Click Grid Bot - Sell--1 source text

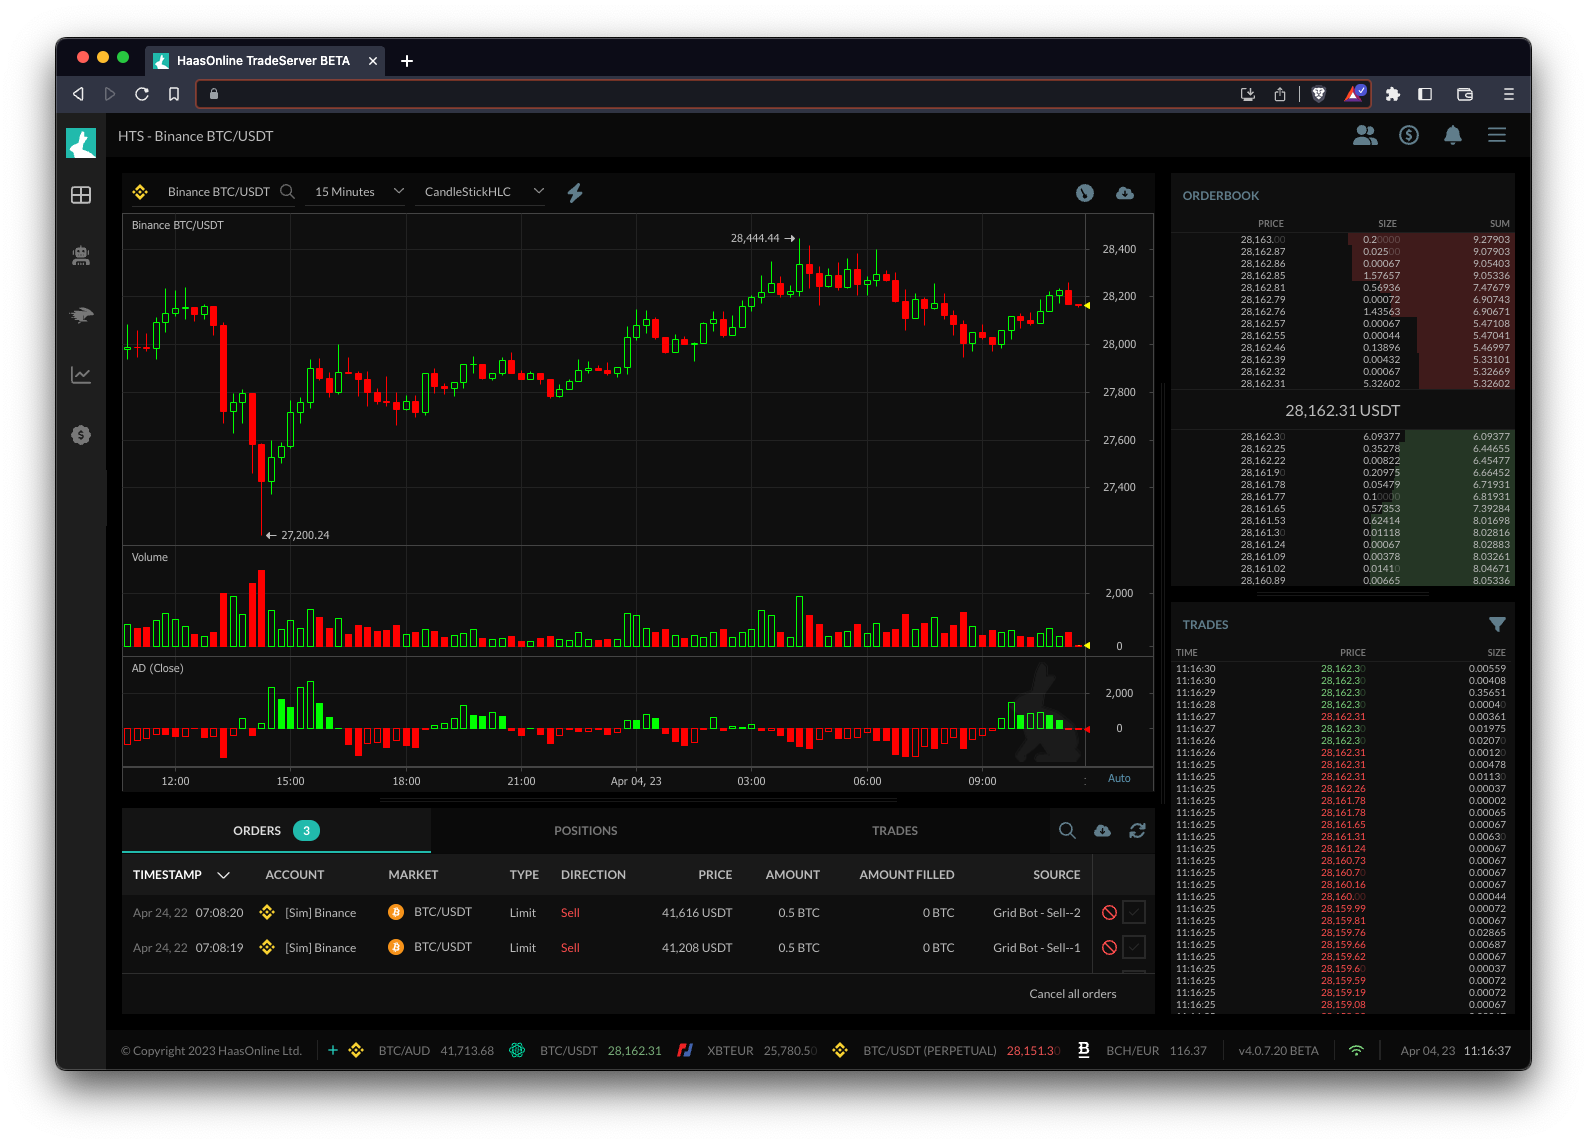pos(1037,948)
